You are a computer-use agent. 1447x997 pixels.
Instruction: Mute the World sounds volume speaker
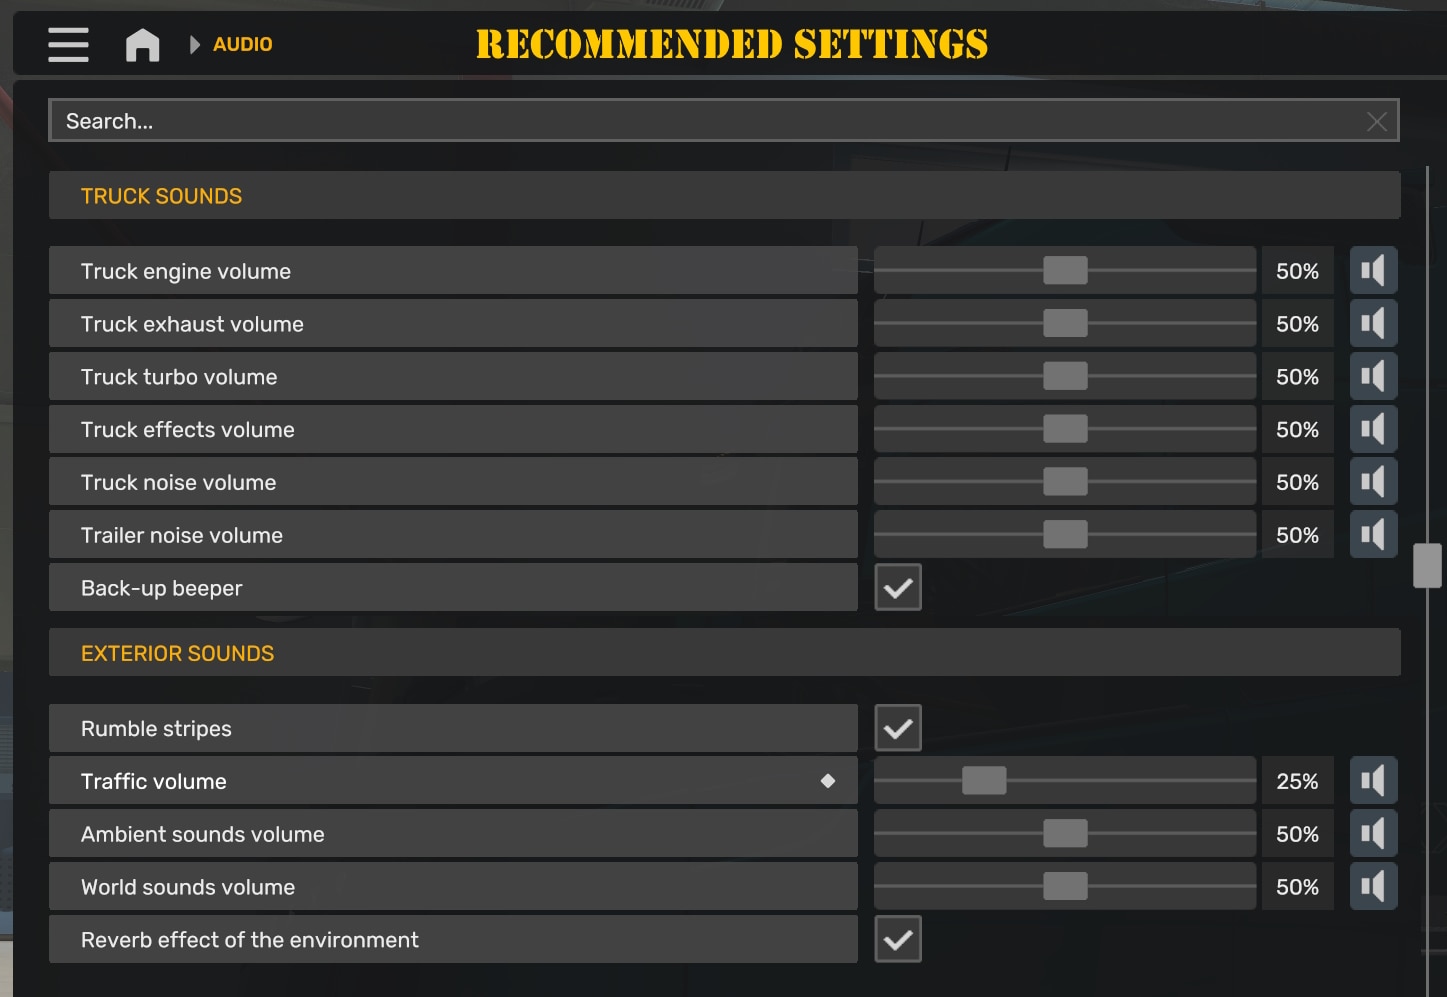pos(1373,887)
